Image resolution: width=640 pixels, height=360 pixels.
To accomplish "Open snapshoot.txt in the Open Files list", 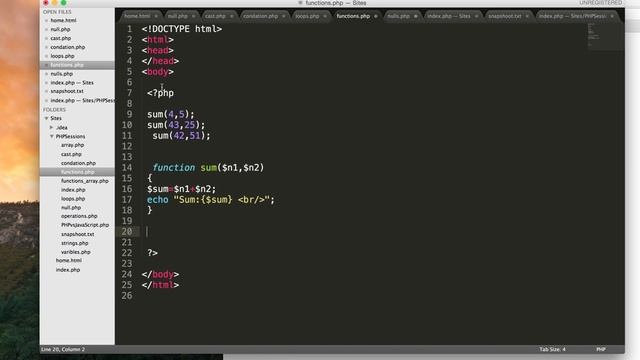I will tap(67, 91).
